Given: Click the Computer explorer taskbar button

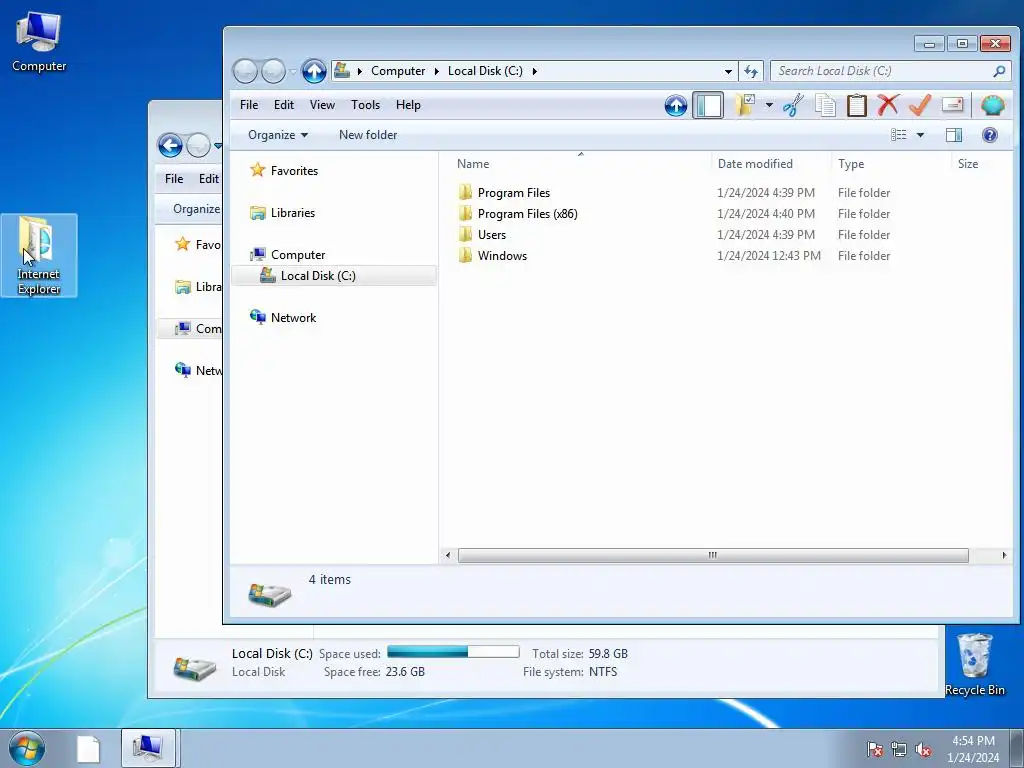Looking at the screenshot, I should [x=148, y=748].
